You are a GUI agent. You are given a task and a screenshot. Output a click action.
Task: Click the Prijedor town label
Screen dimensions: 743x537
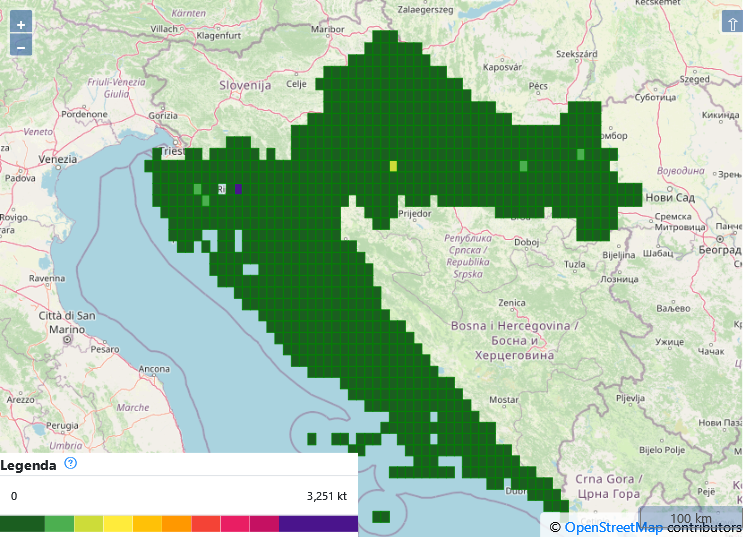click(414, 213)
